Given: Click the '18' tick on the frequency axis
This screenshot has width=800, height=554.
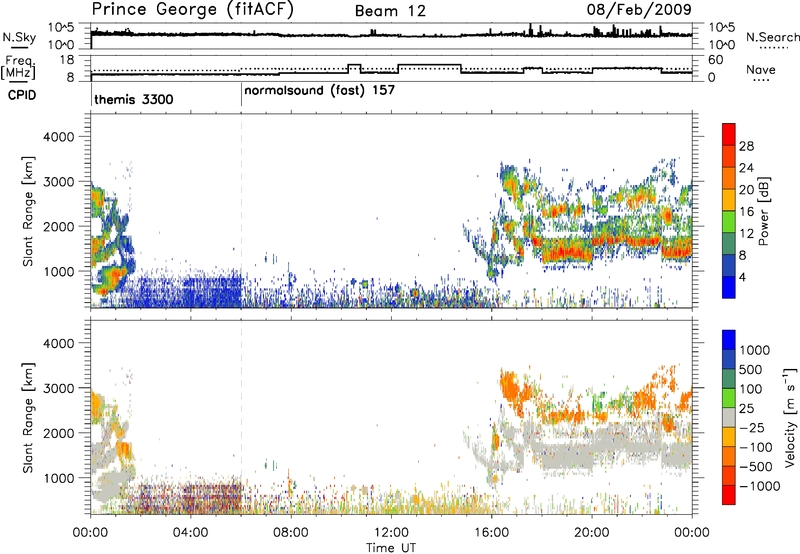Looking at the screenshot, I should point(67,60).
